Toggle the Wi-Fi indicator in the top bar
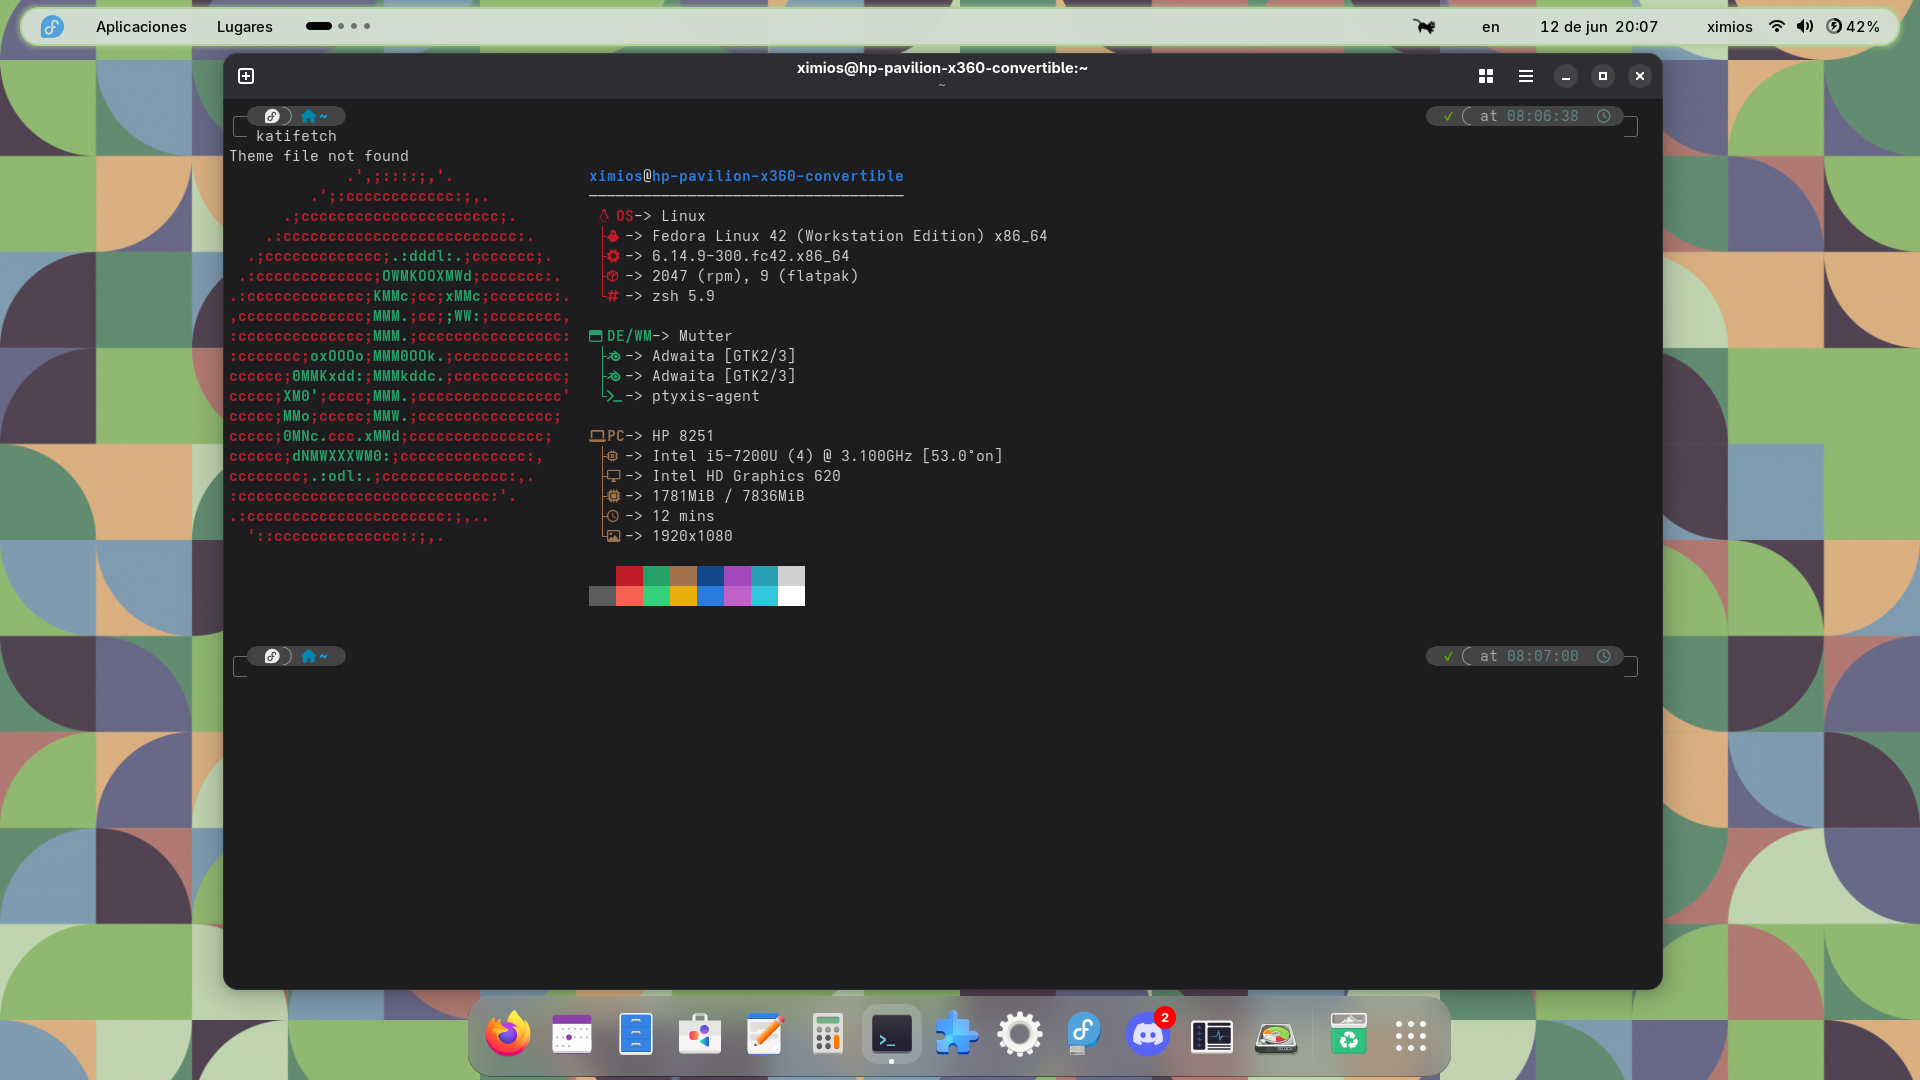Screen dimensions: 1920x1080 pos(1776,26)
